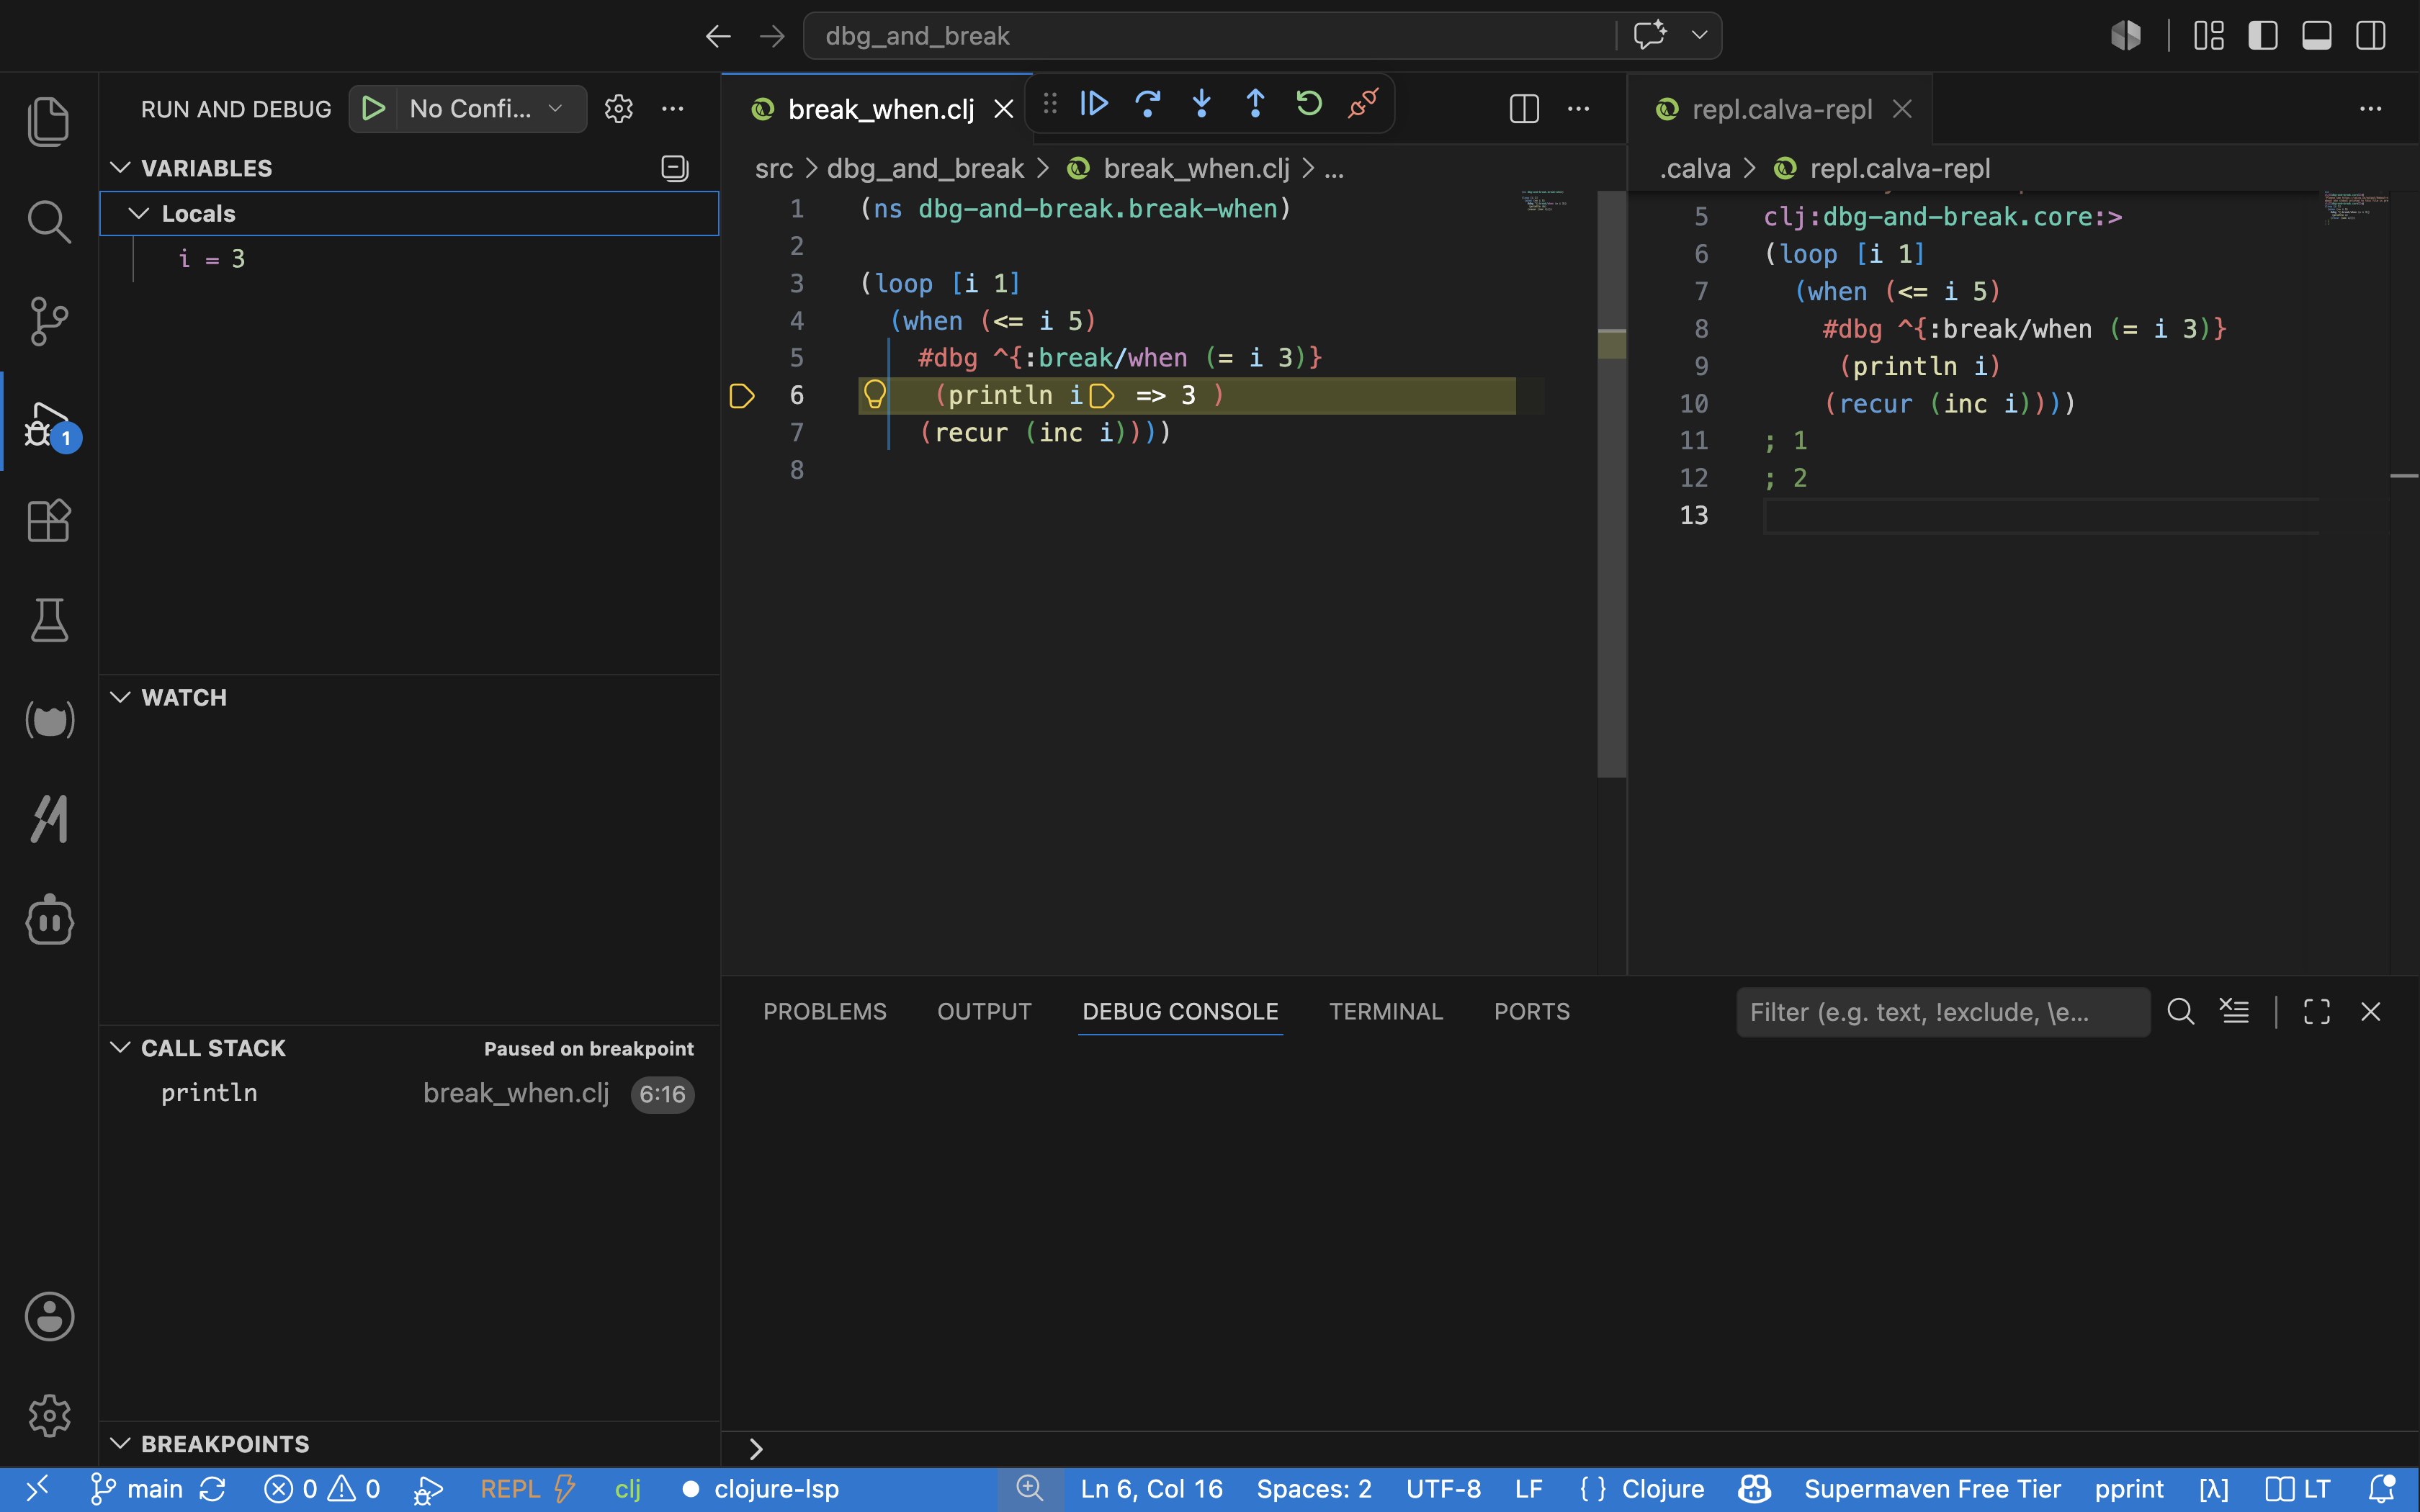Image resolution: width=2420 pixels, height=1512 pixels.
Task: Open the Manage gear at sidebar bottom
Action: coord(48,1415)
